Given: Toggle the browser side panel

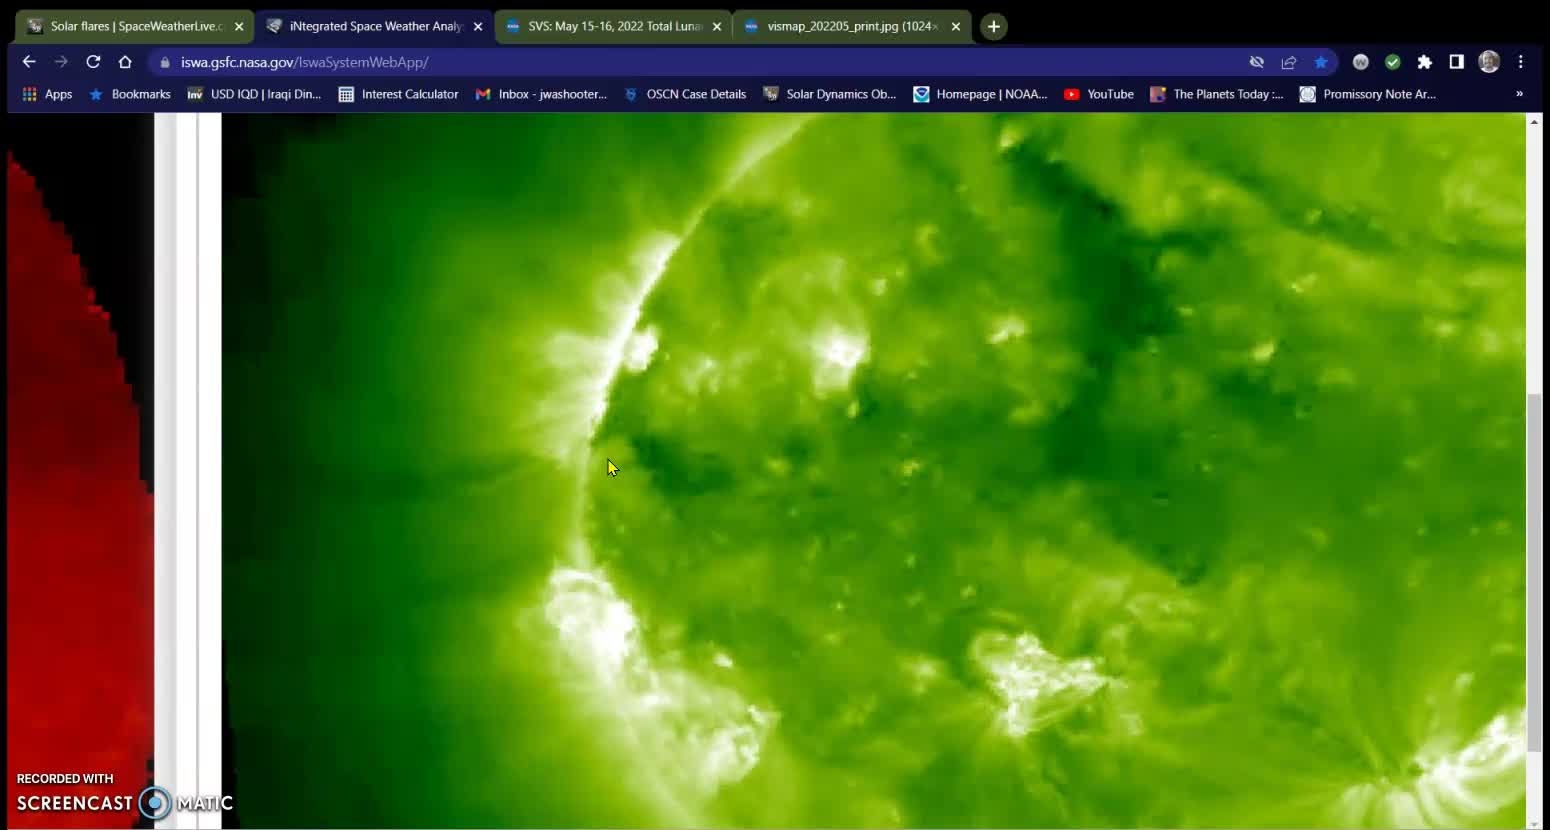Looking at the screenshot, I should point(1457,62).
